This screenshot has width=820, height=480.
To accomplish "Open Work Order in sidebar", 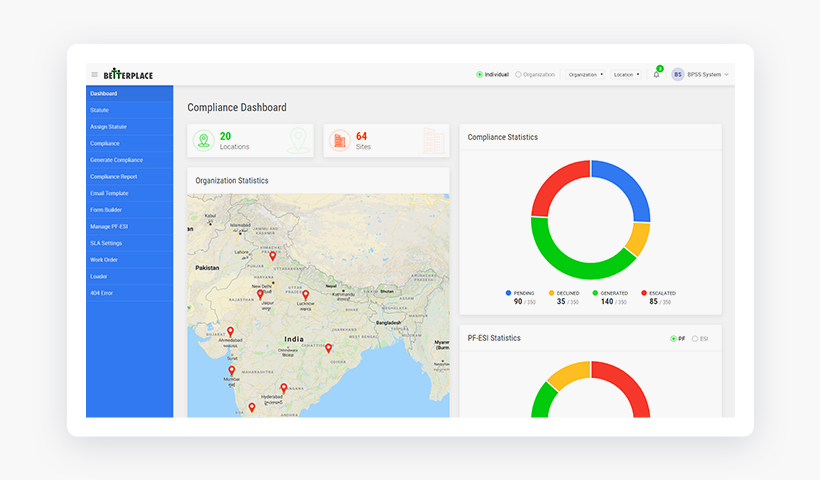I will click(x=130, y=260).
